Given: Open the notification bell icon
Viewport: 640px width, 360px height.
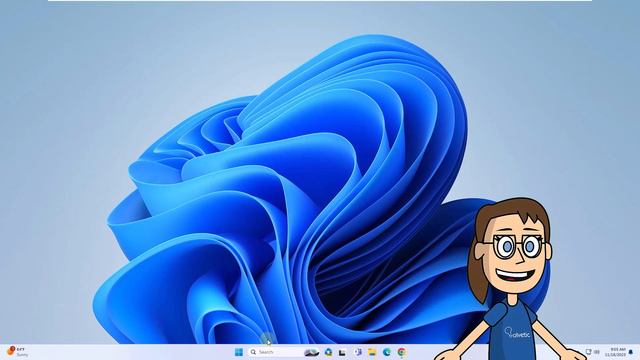Looking at the screenshot, I should click(631, 352).
